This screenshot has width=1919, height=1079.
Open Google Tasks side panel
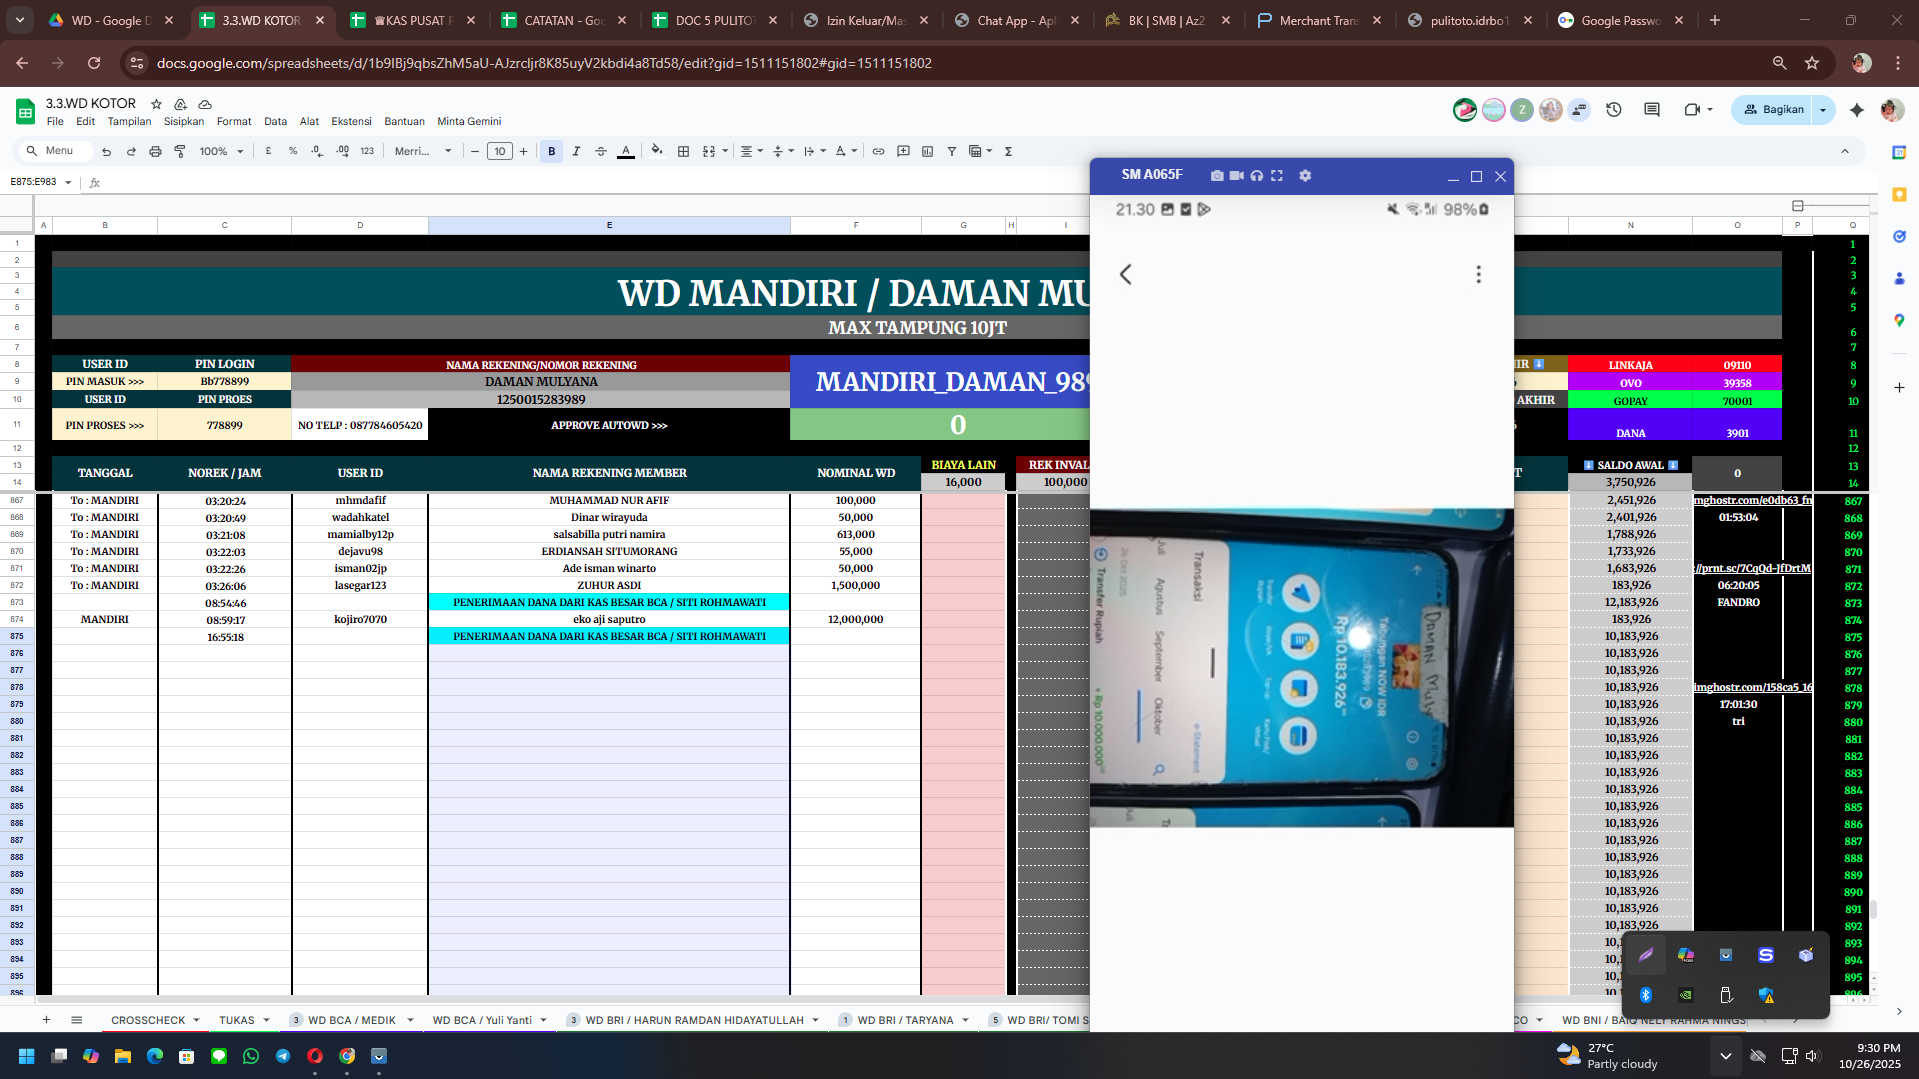click(x=1899, y=237)
